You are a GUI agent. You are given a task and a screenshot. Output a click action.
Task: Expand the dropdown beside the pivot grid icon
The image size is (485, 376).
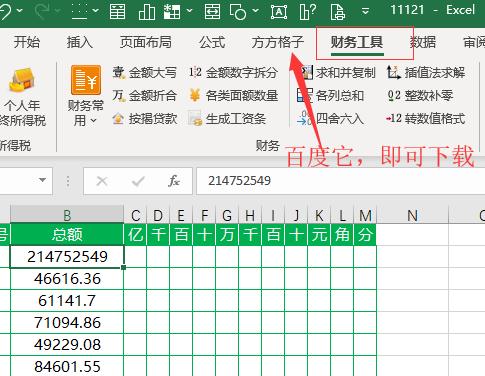(x=189, y=11)
